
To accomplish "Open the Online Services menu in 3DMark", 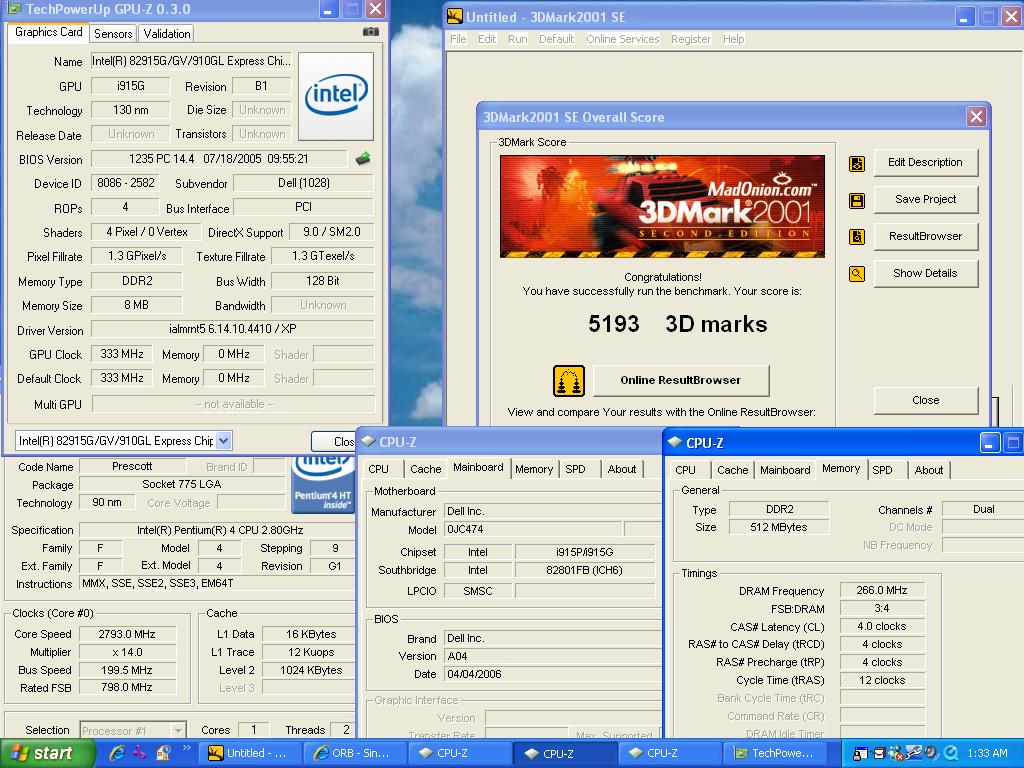I will [622, 39].
